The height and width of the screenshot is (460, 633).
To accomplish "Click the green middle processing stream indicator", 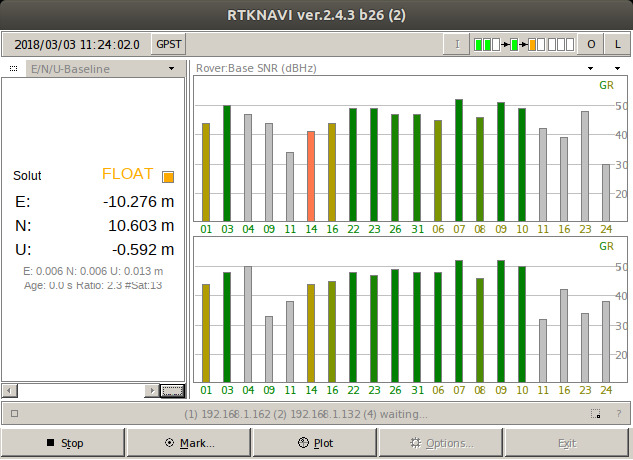I will click(x=514, y=44).
